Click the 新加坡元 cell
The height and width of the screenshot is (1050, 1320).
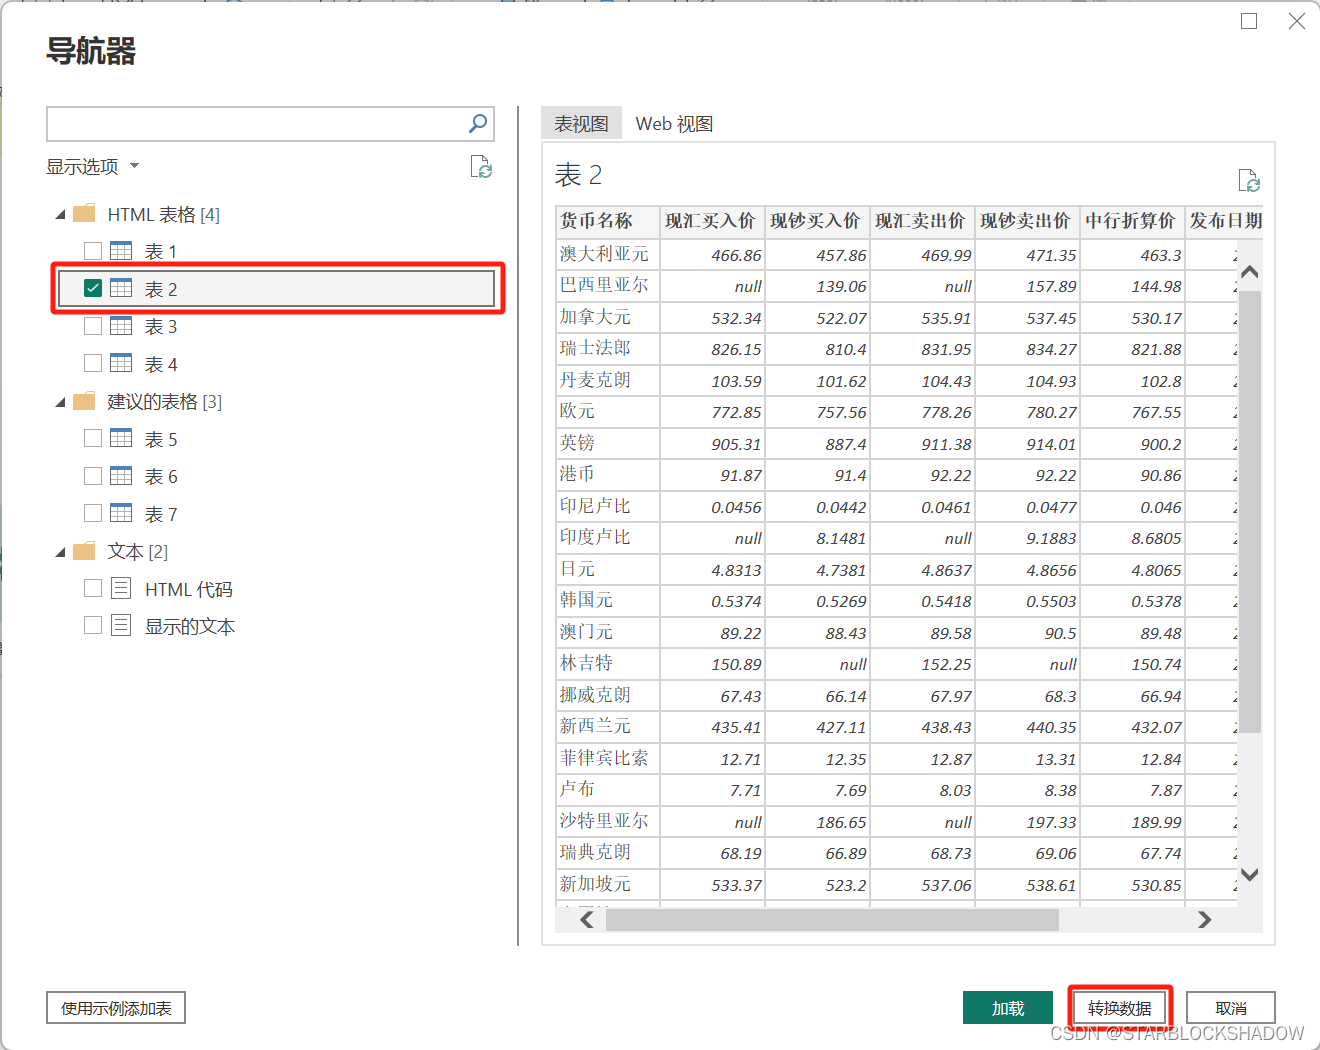[607, 884]
